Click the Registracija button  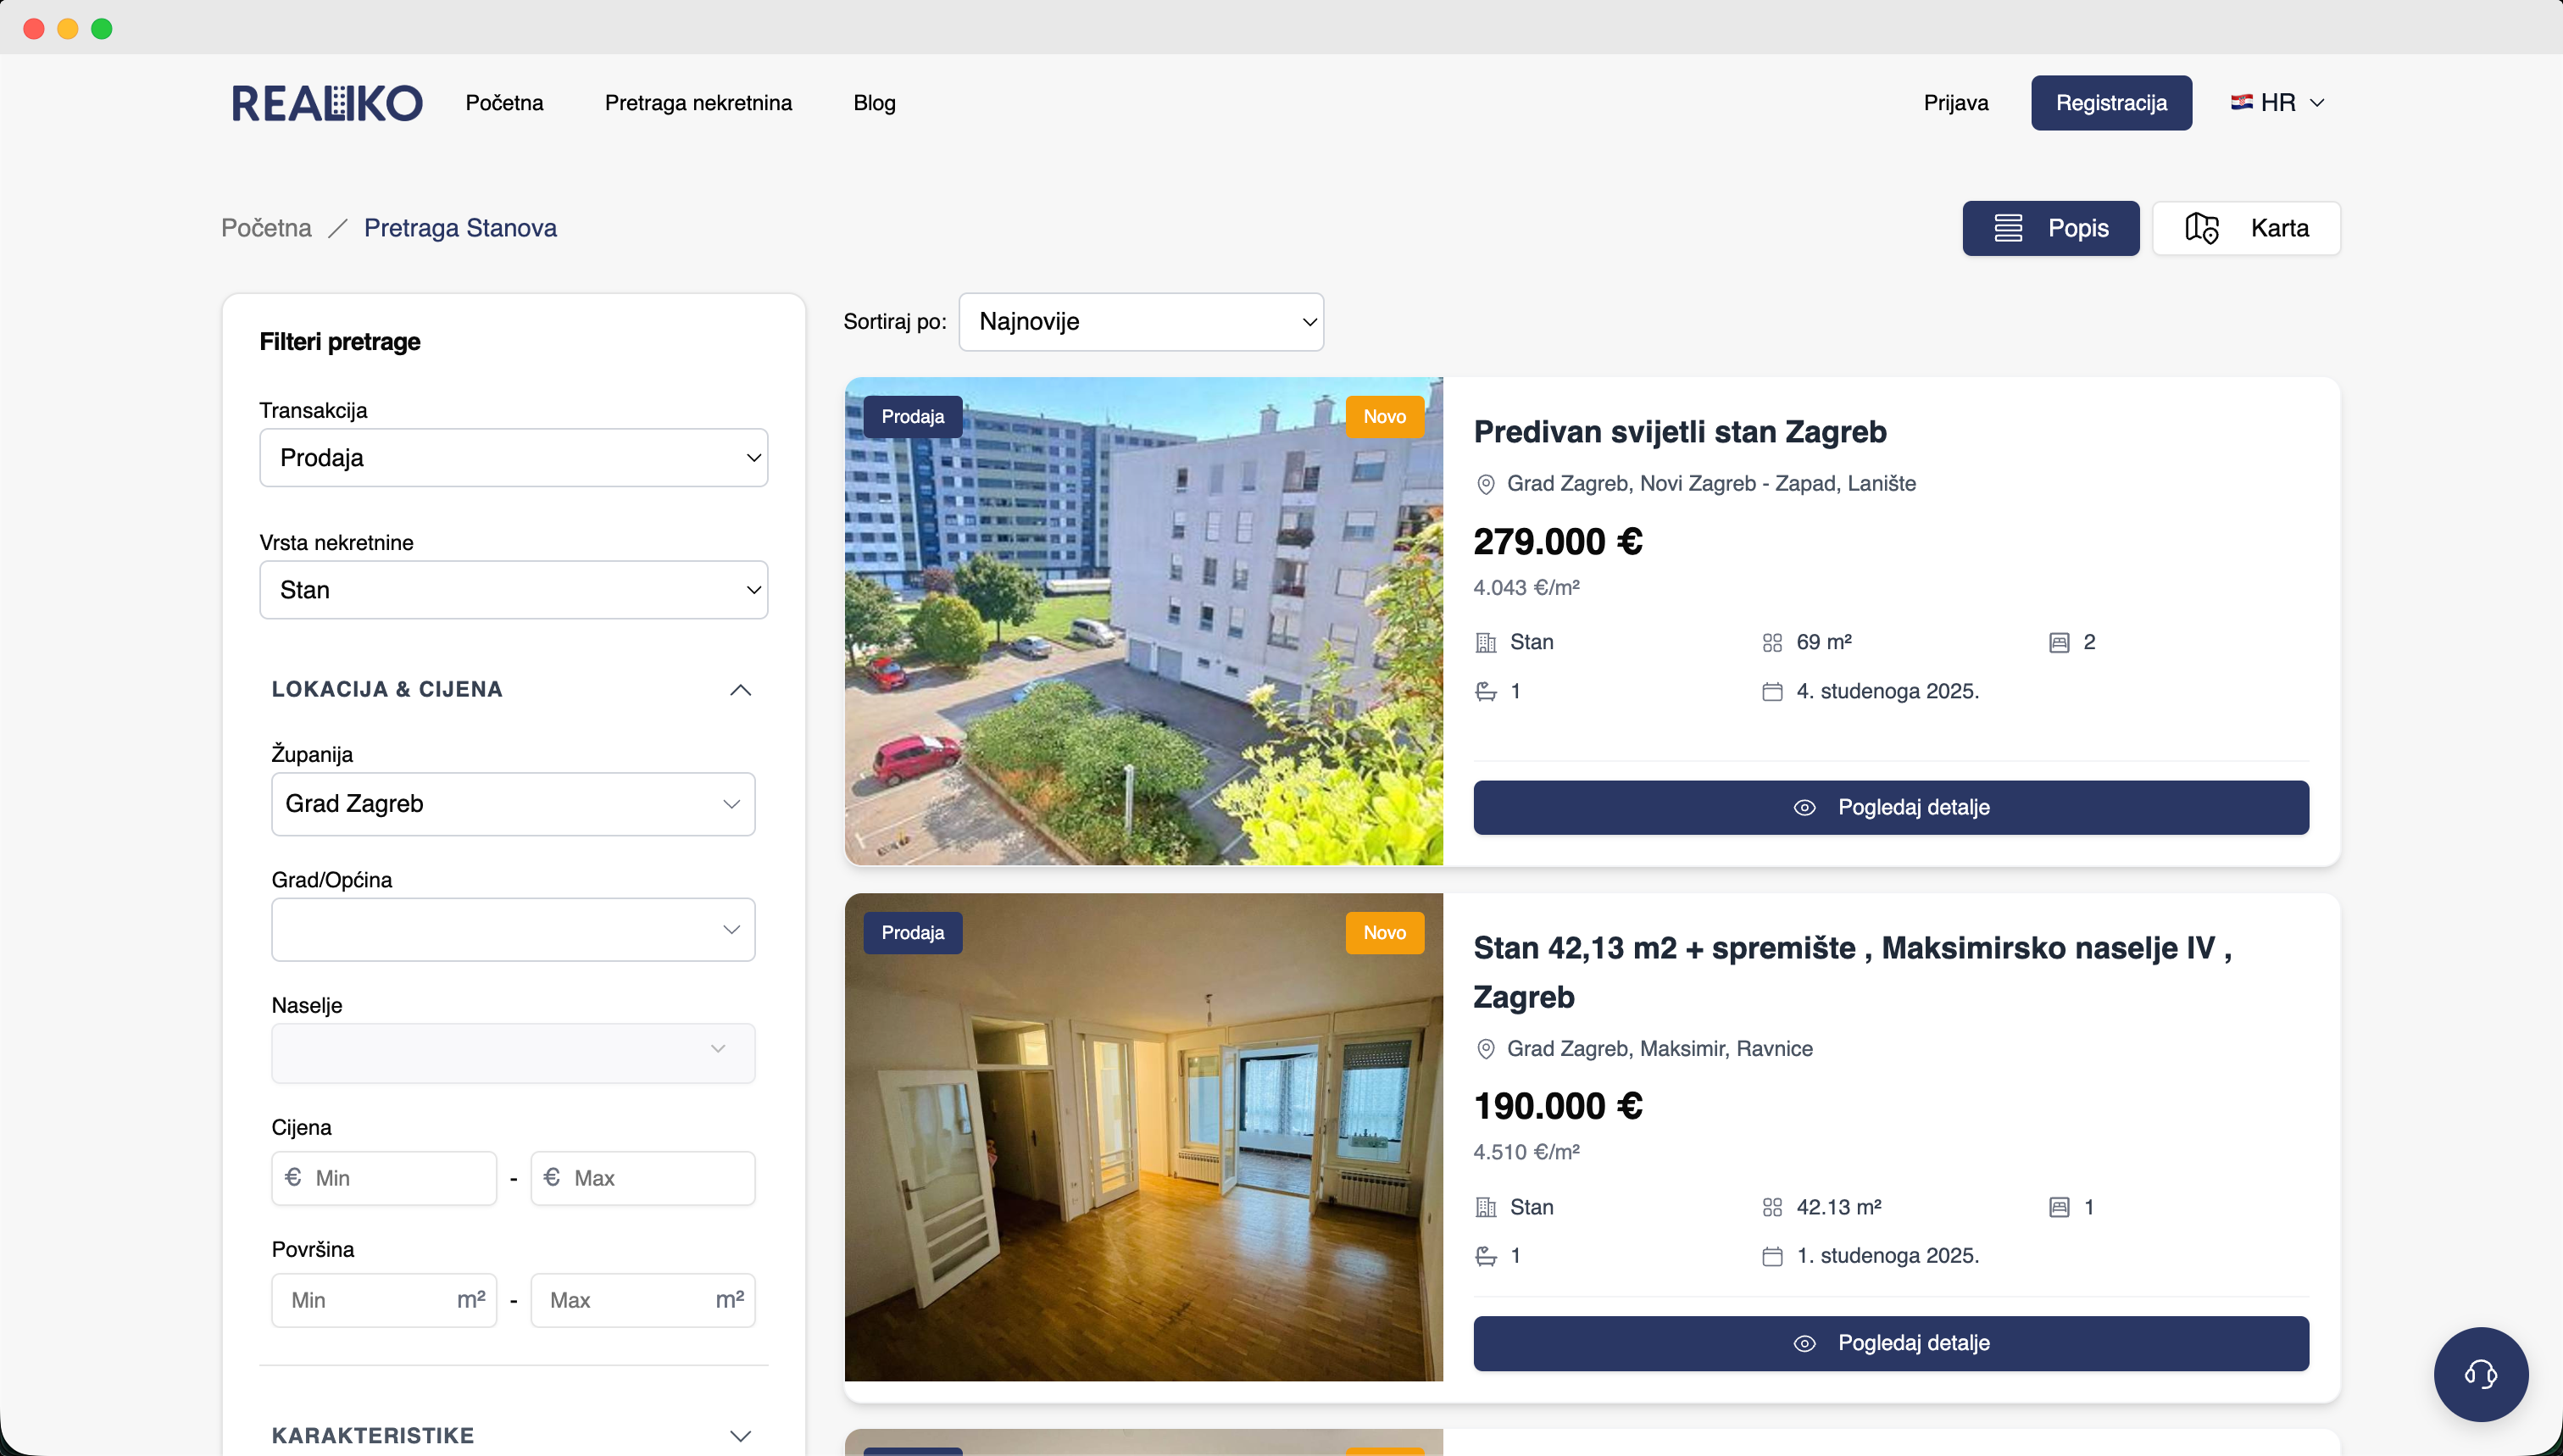pos(2111,103)
